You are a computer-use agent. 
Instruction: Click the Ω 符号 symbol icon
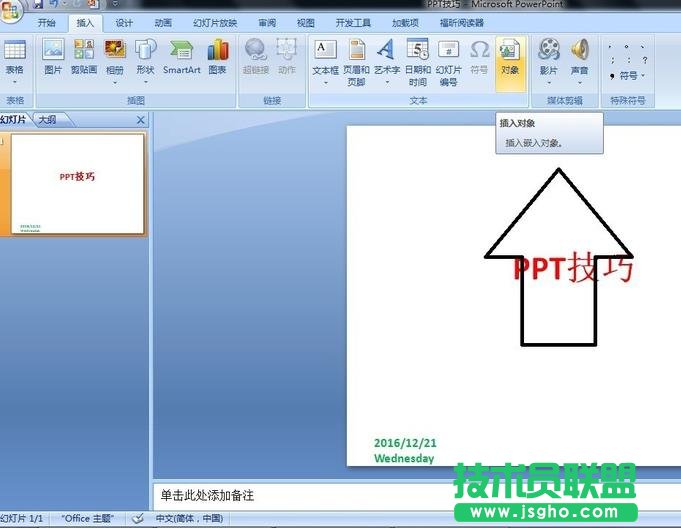[x=479, y=50]
